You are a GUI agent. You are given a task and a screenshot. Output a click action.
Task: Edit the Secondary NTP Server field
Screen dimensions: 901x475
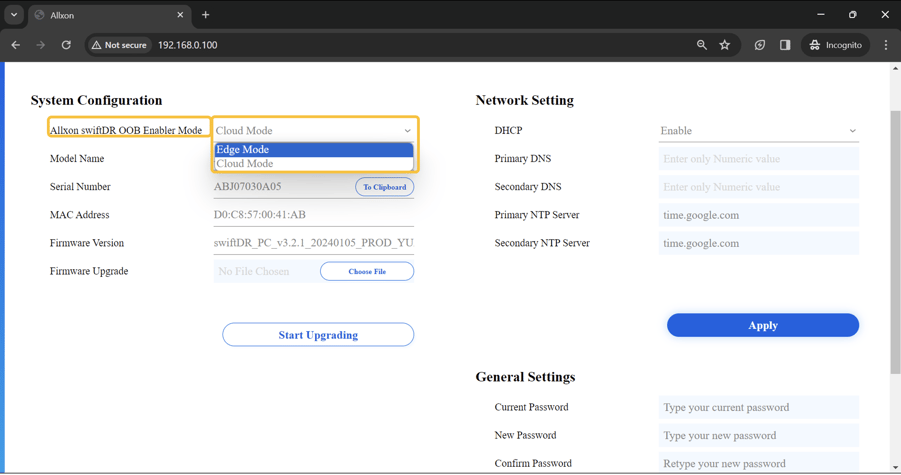point(758,243)
